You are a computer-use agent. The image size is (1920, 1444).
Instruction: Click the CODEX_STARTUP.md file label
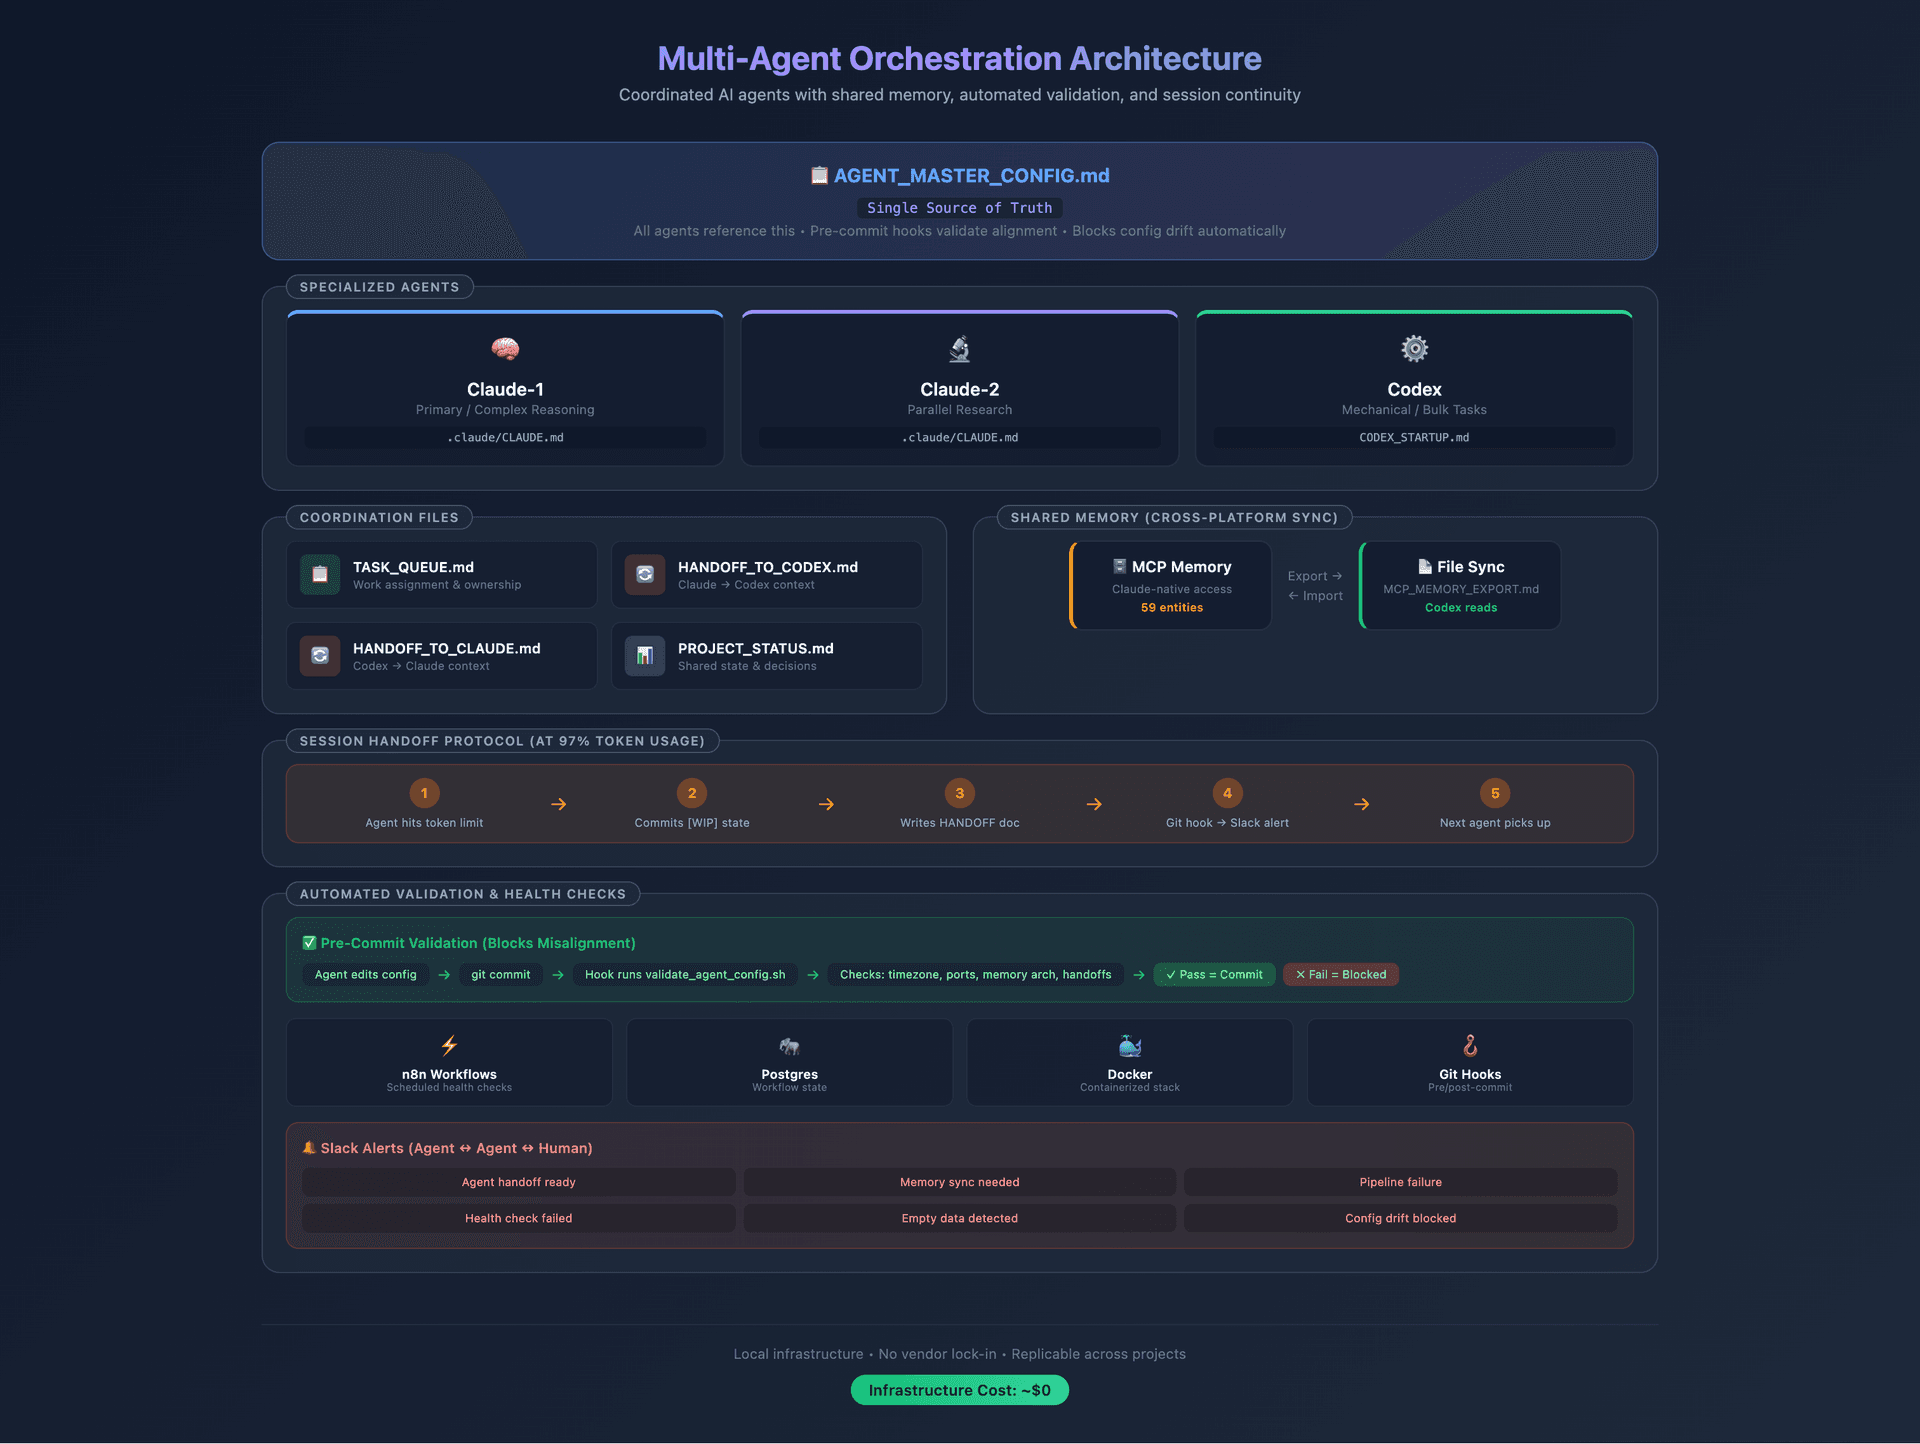pyautogui.click(x=1414, y=438)
